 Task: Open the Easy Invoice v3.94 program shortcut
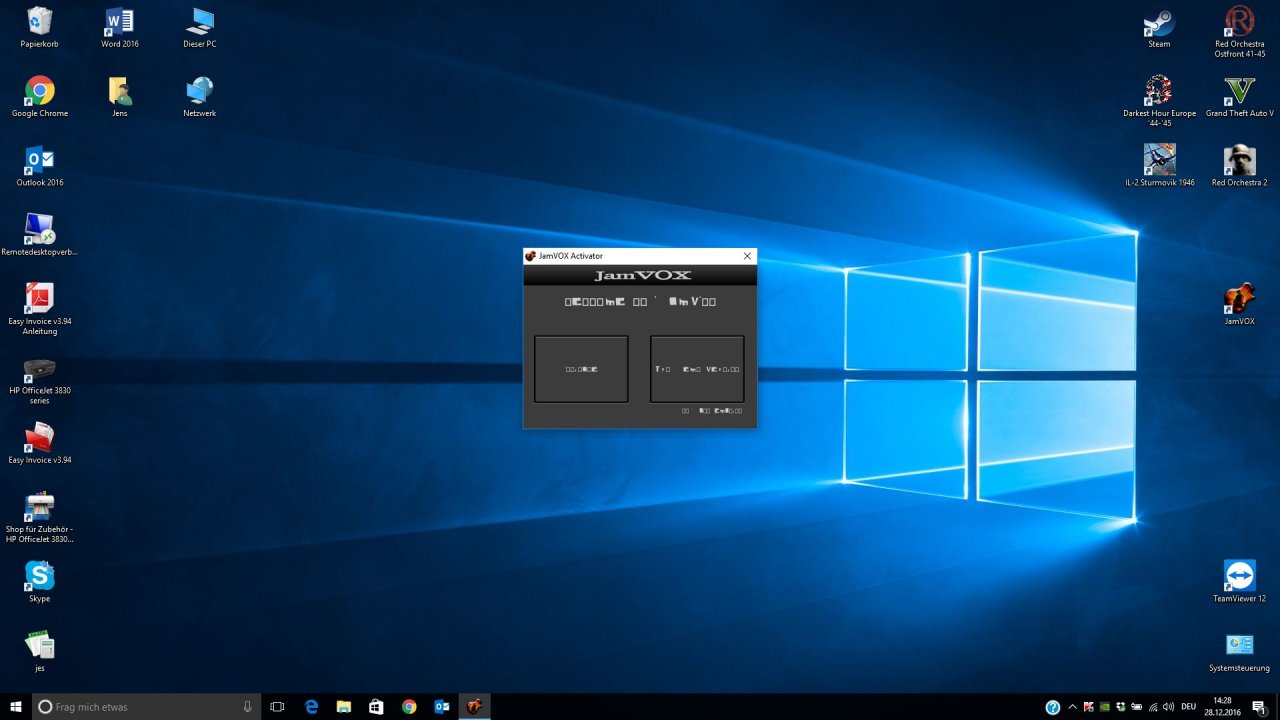40,443
